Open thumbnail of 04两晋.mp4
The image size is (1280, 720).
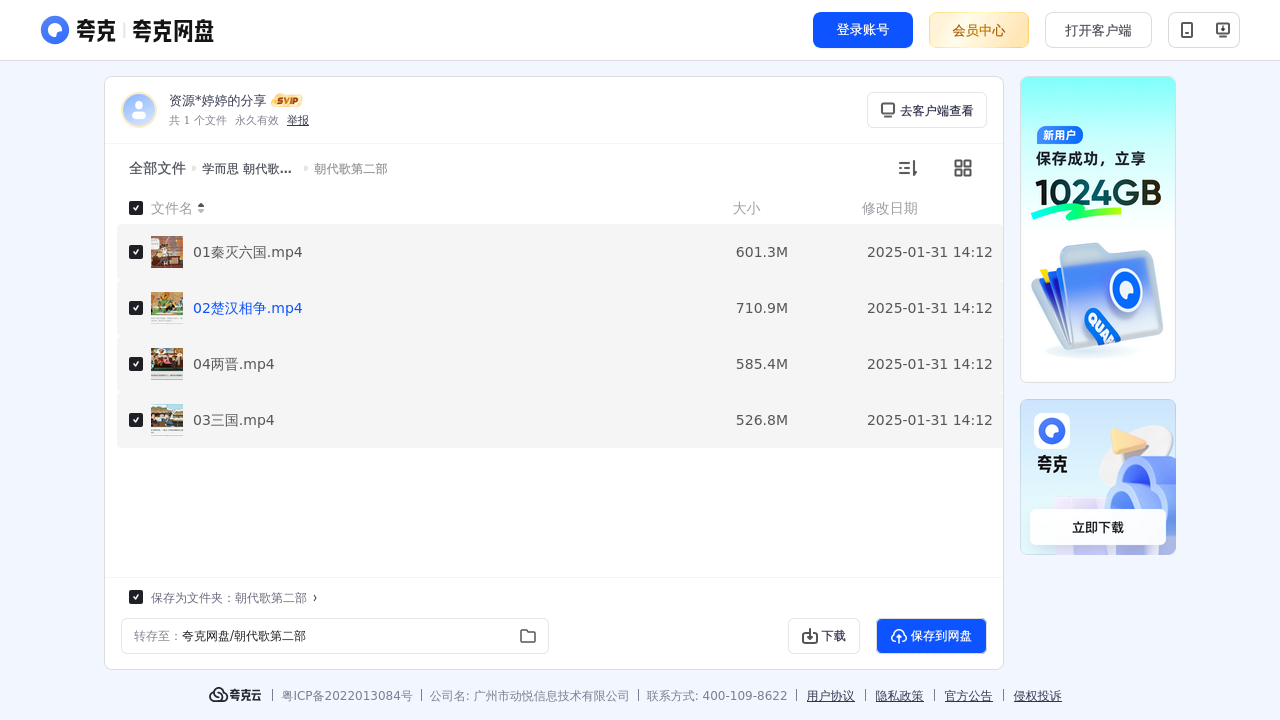point(167,364)
